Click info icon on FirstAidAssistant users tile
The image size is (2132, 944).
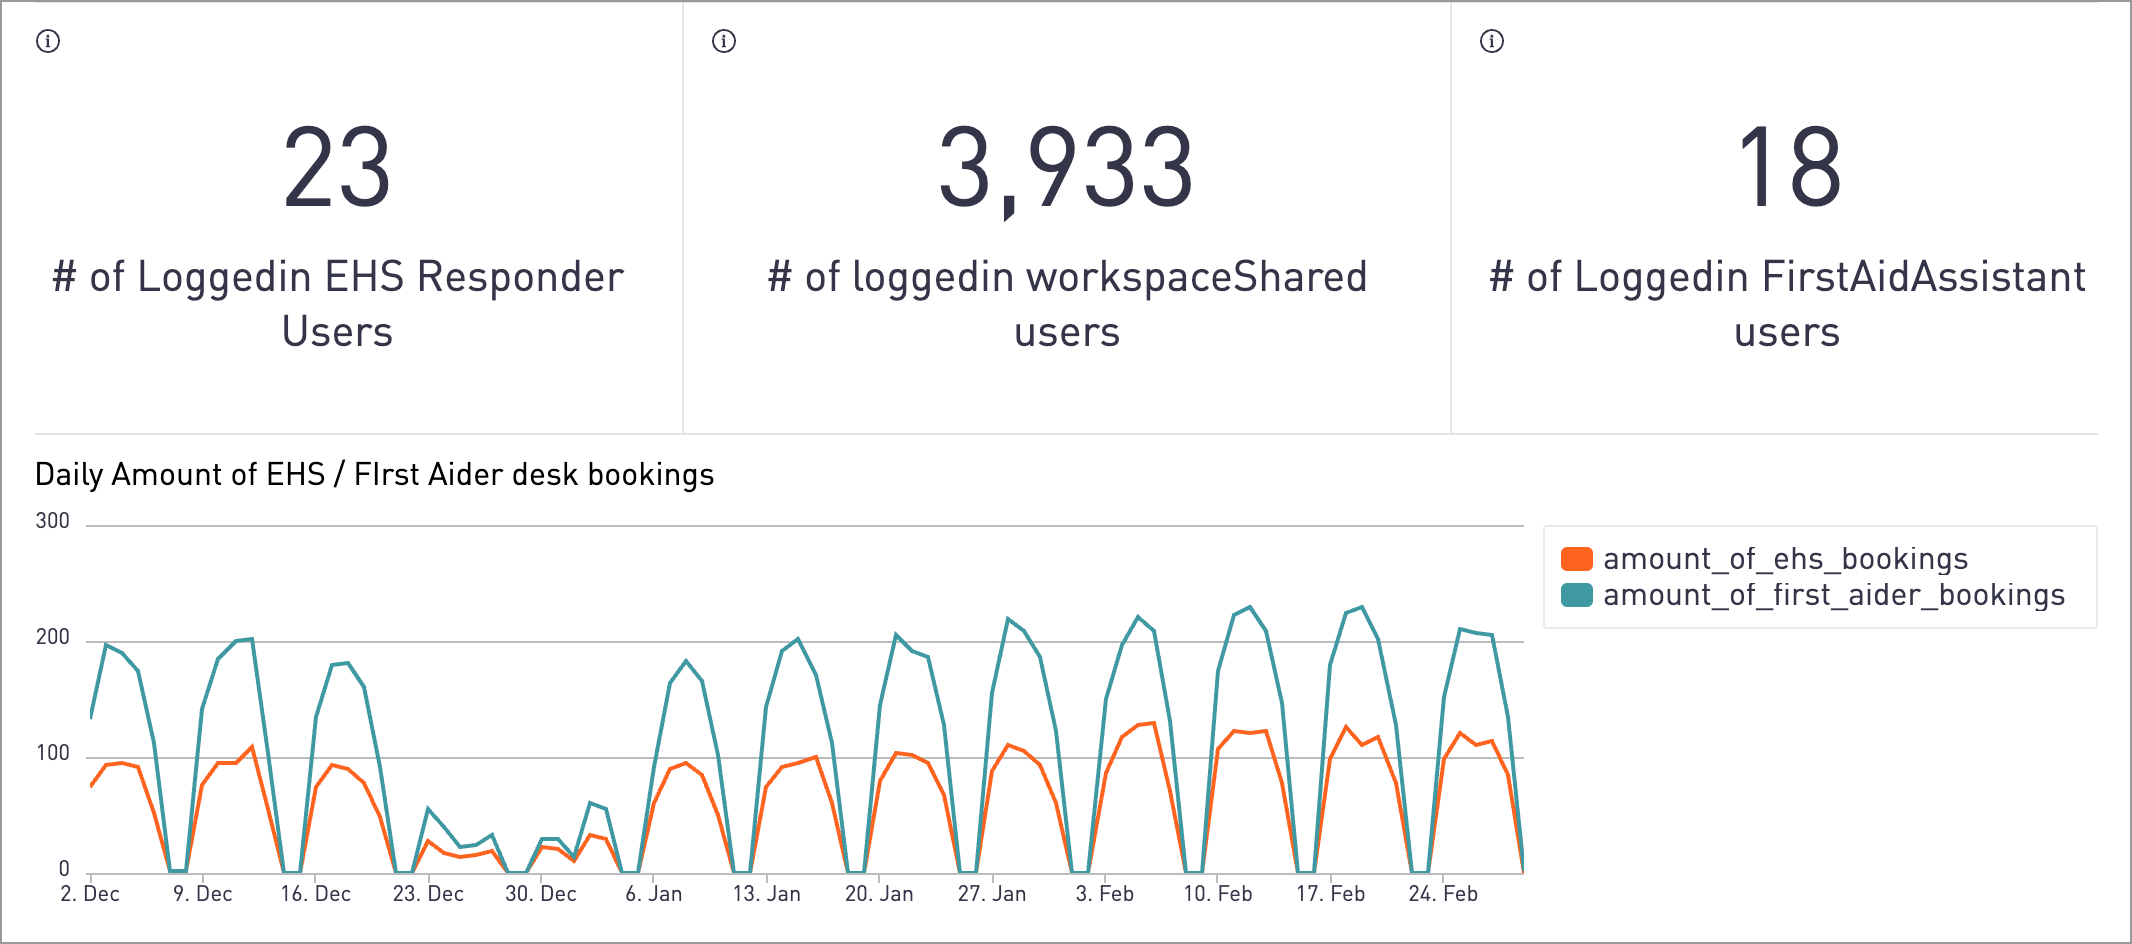point(1492,41)
